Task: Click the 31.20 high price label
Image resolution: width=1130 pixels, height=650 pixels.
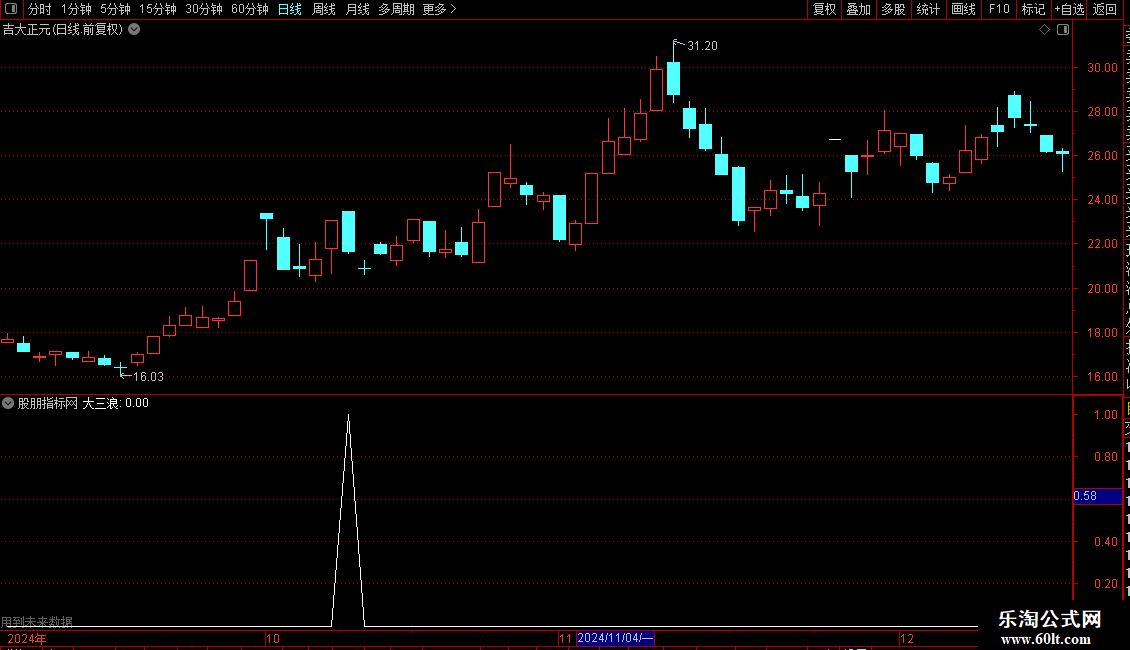Action: (x=702, y=46)
